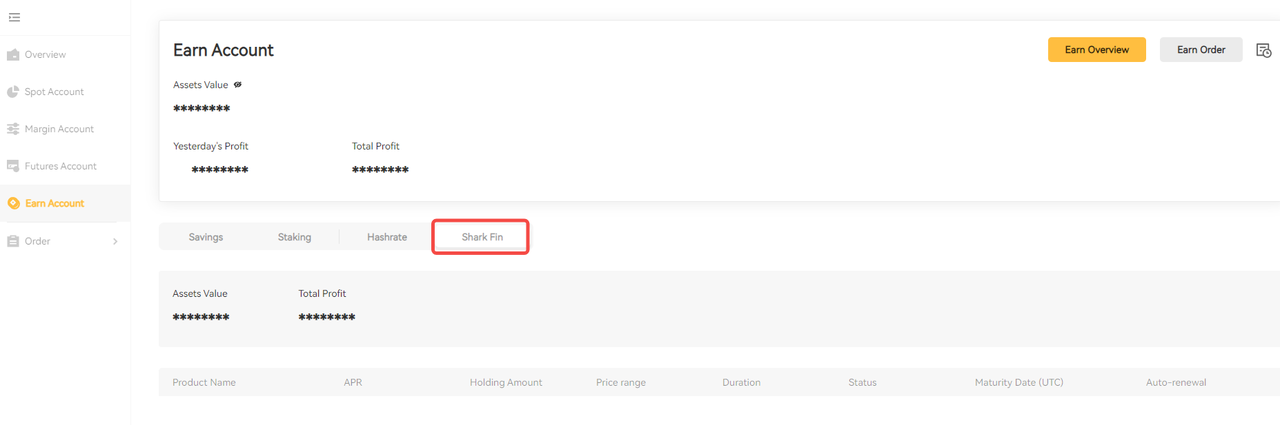Click the Earn Account coin icon
Screen dimensions: 1280x425
(13, 203)
